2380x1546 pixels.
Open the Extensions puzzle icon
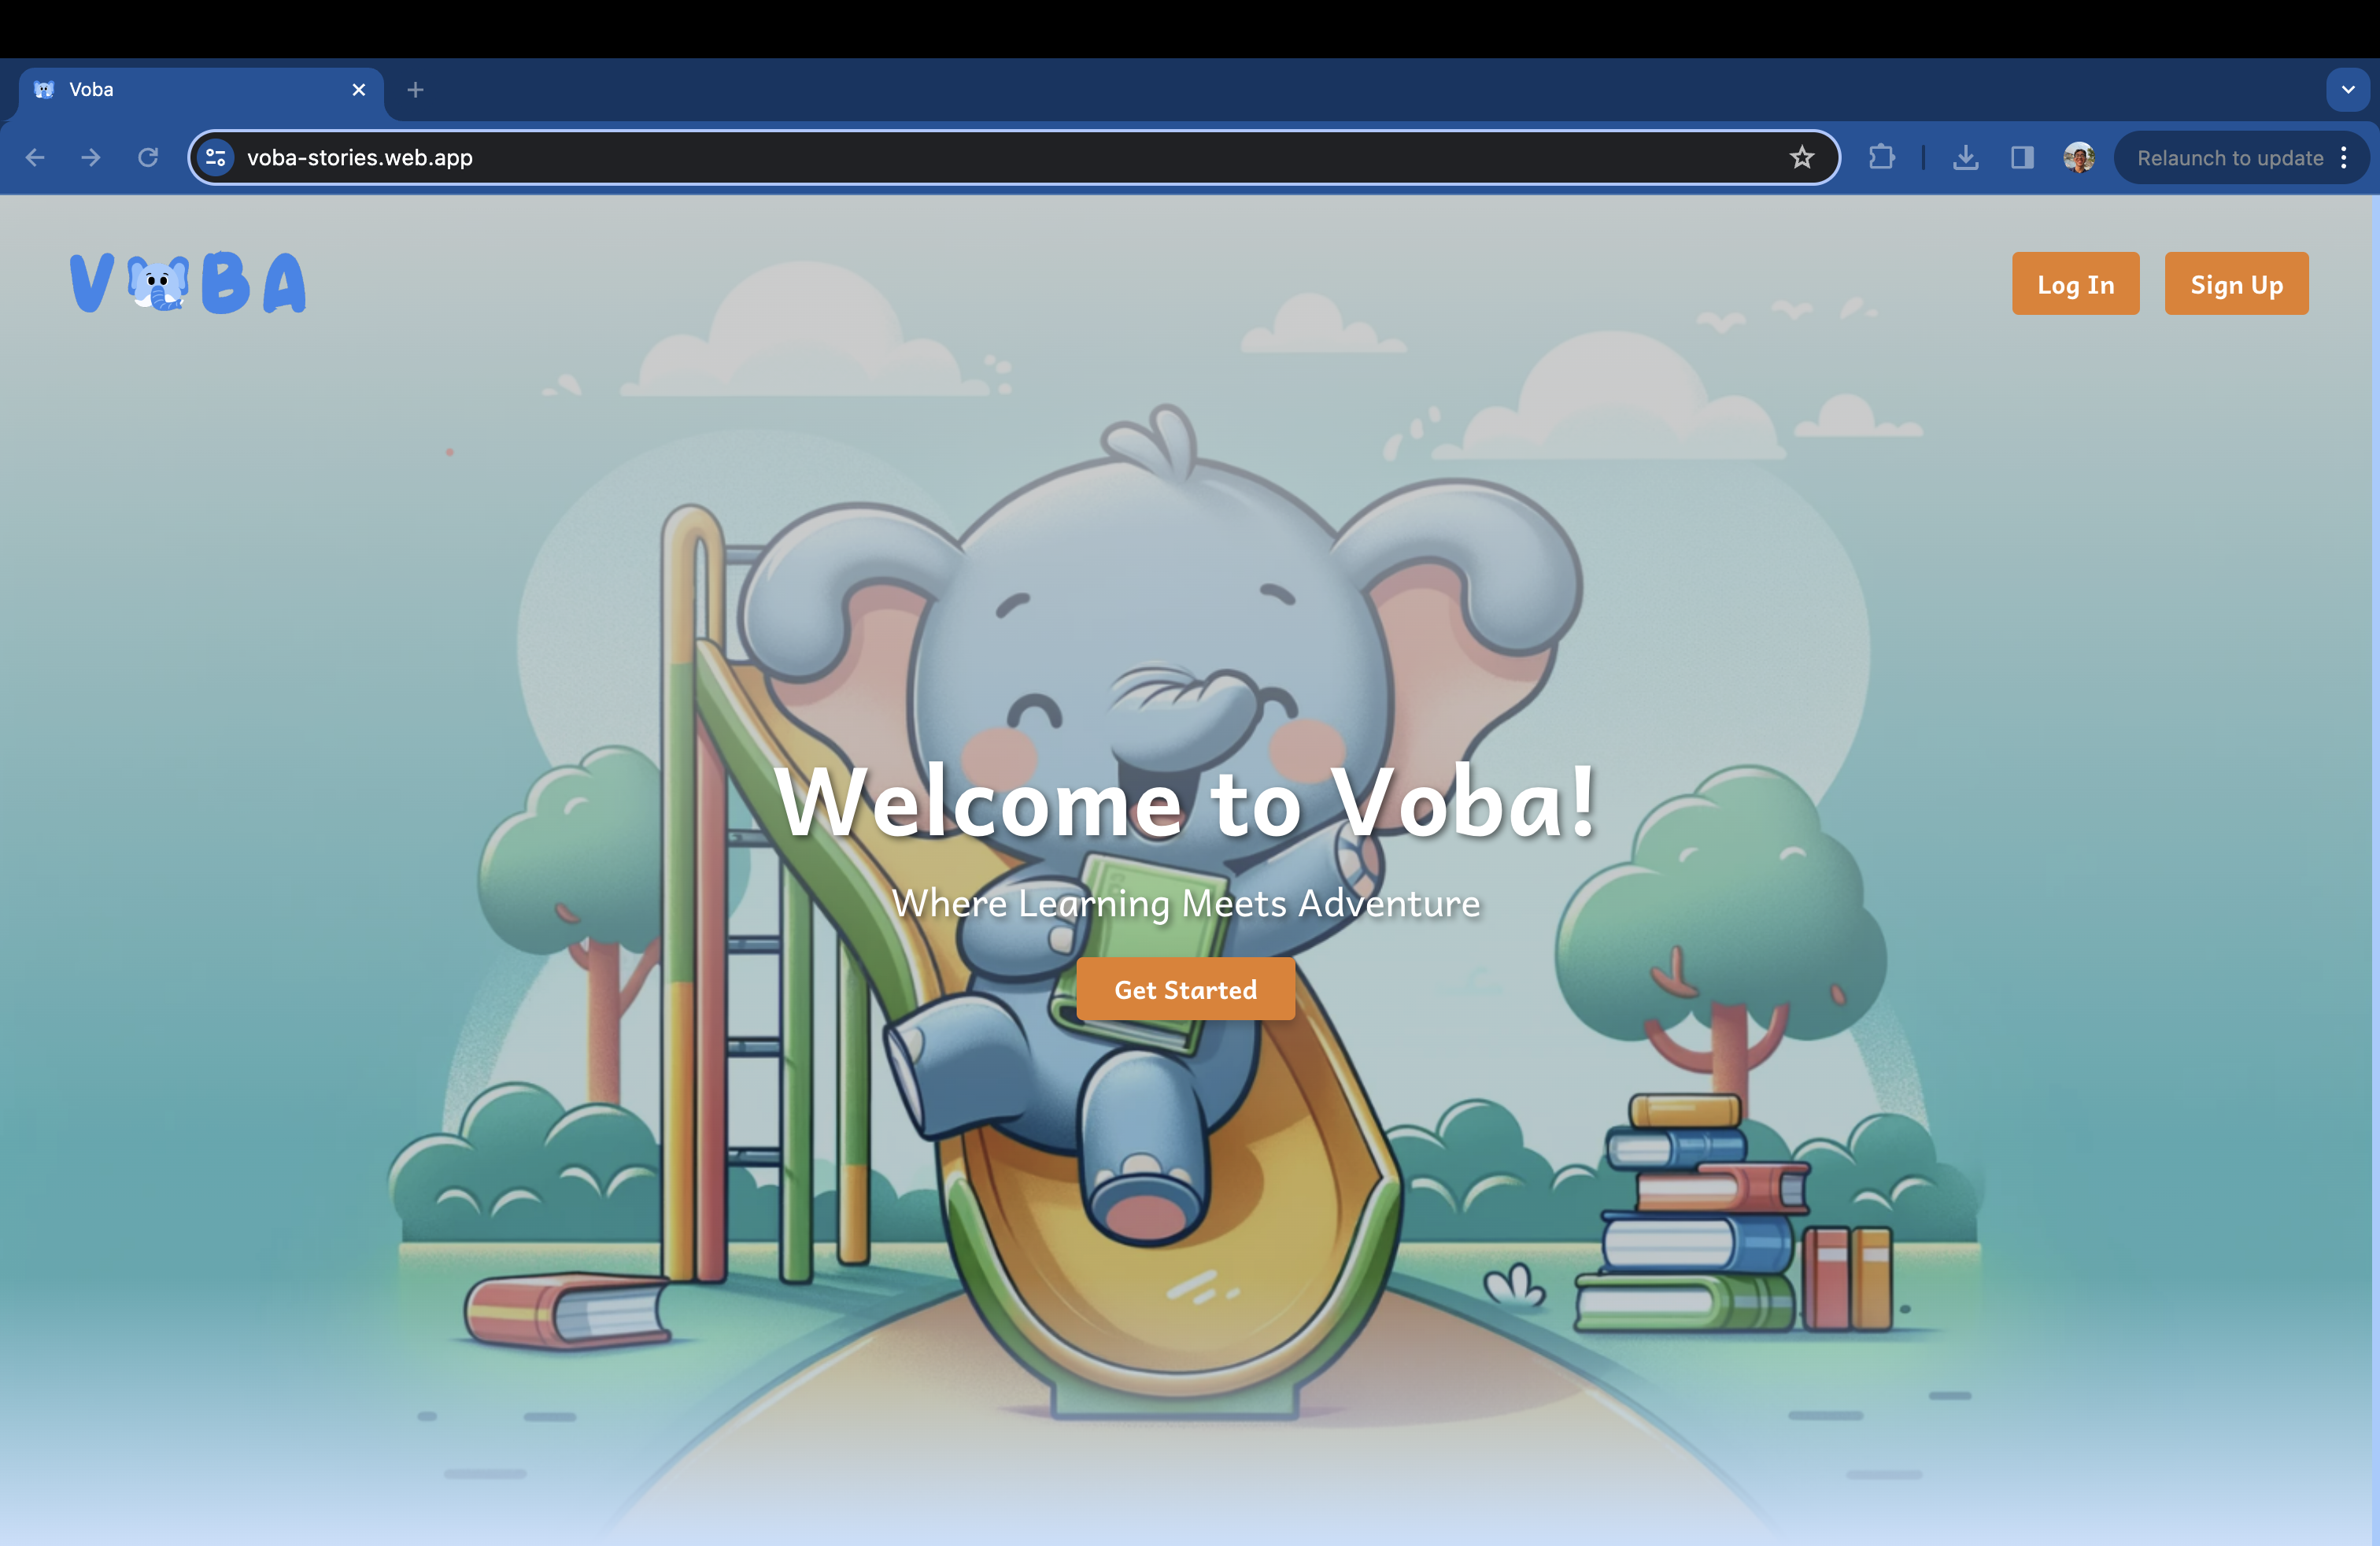coord(1881,158)
